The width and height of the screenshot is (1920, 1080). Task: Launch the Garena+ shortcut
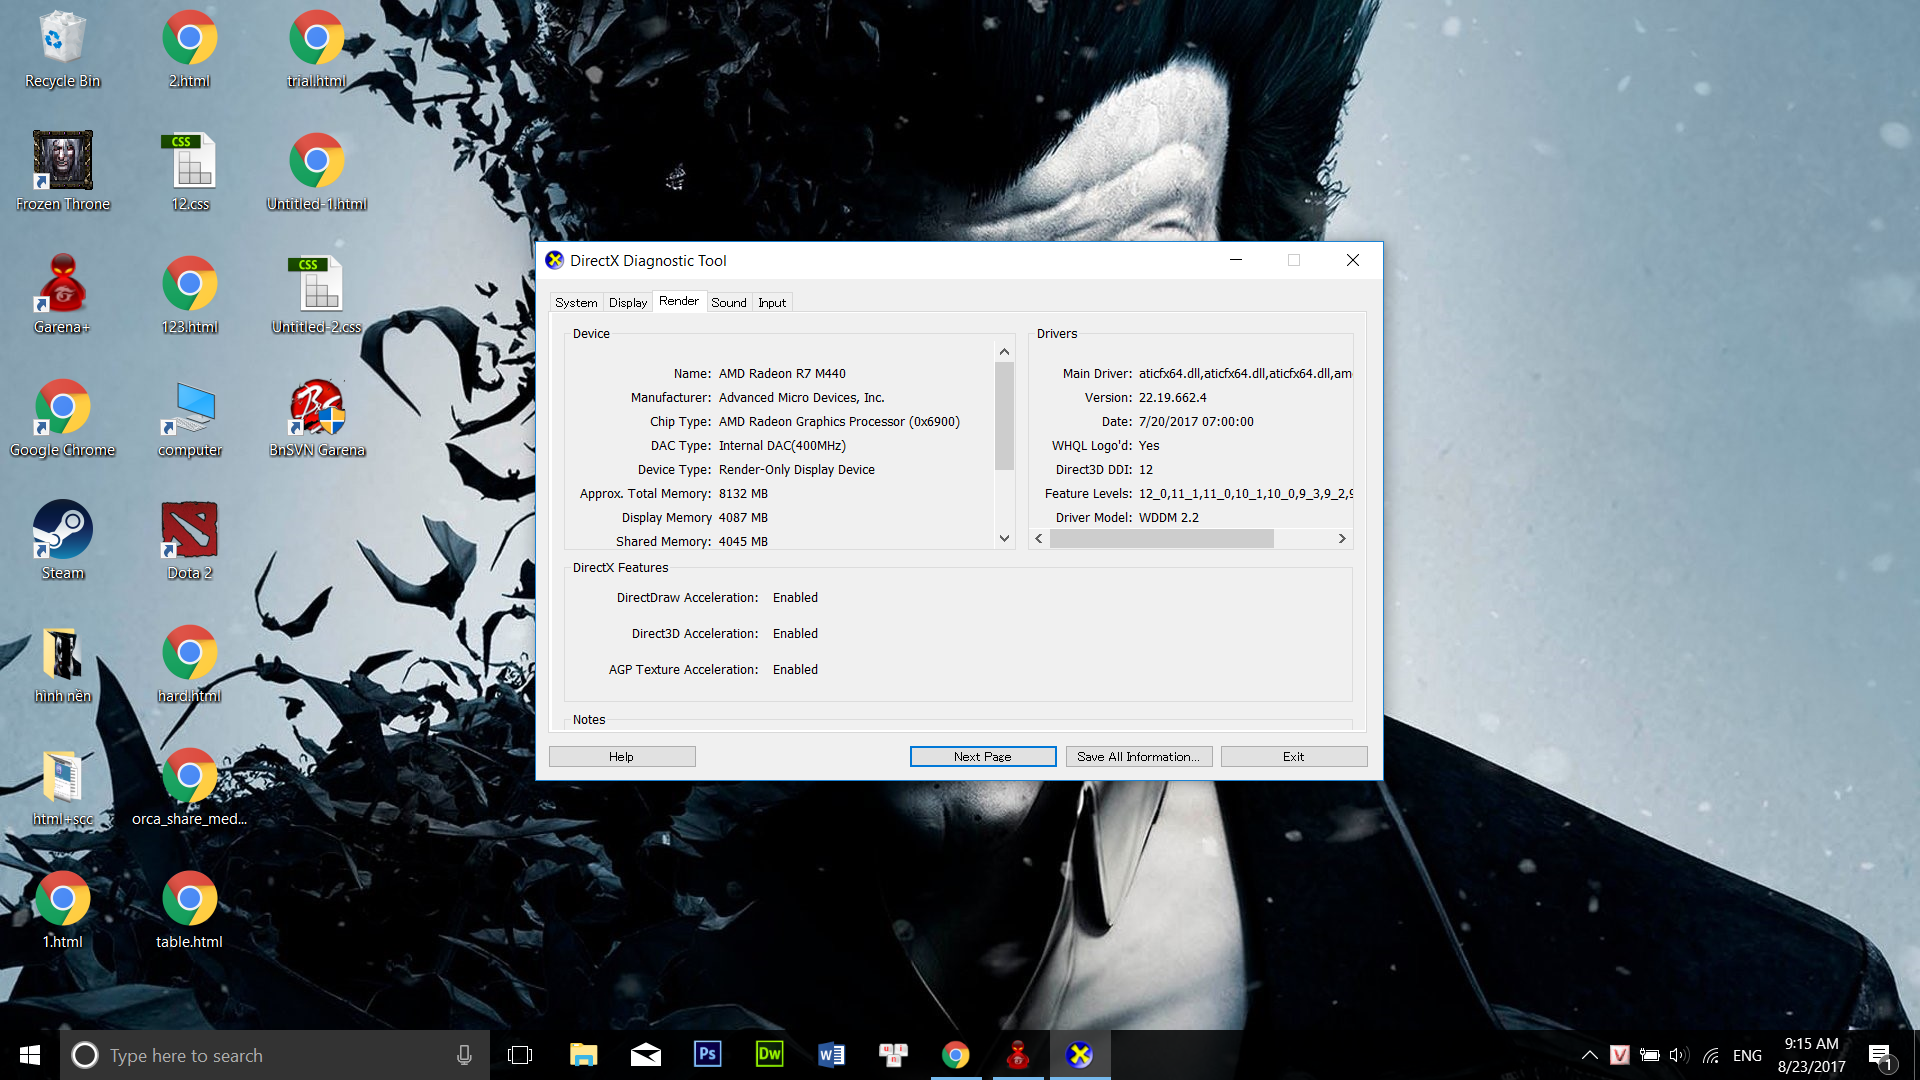pyautogui.click(x=62, y=295)
